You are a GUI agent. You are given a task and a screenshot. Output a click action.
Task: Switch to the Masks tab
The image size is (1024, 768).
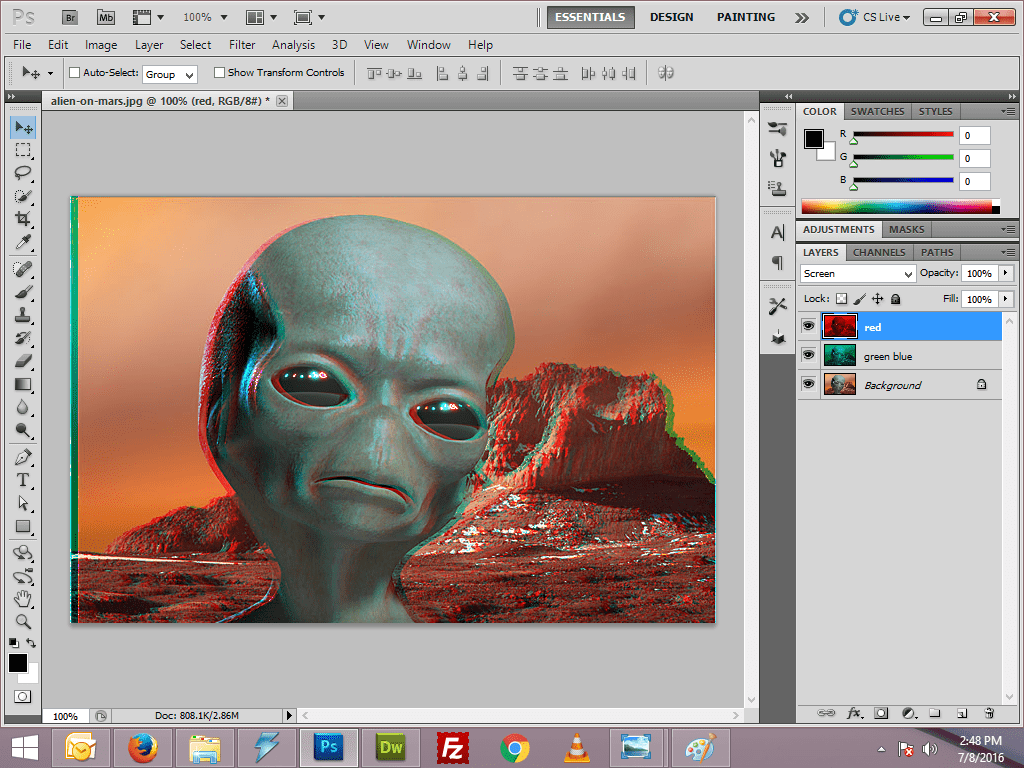pyautogui.click(x=906, y=230)
